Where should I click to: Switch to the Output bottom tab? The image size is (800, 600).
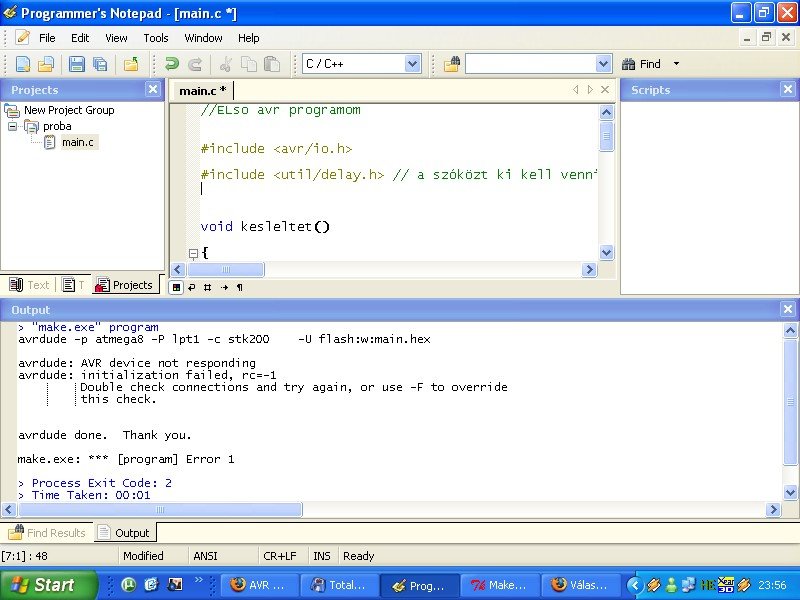click(125, 533)
